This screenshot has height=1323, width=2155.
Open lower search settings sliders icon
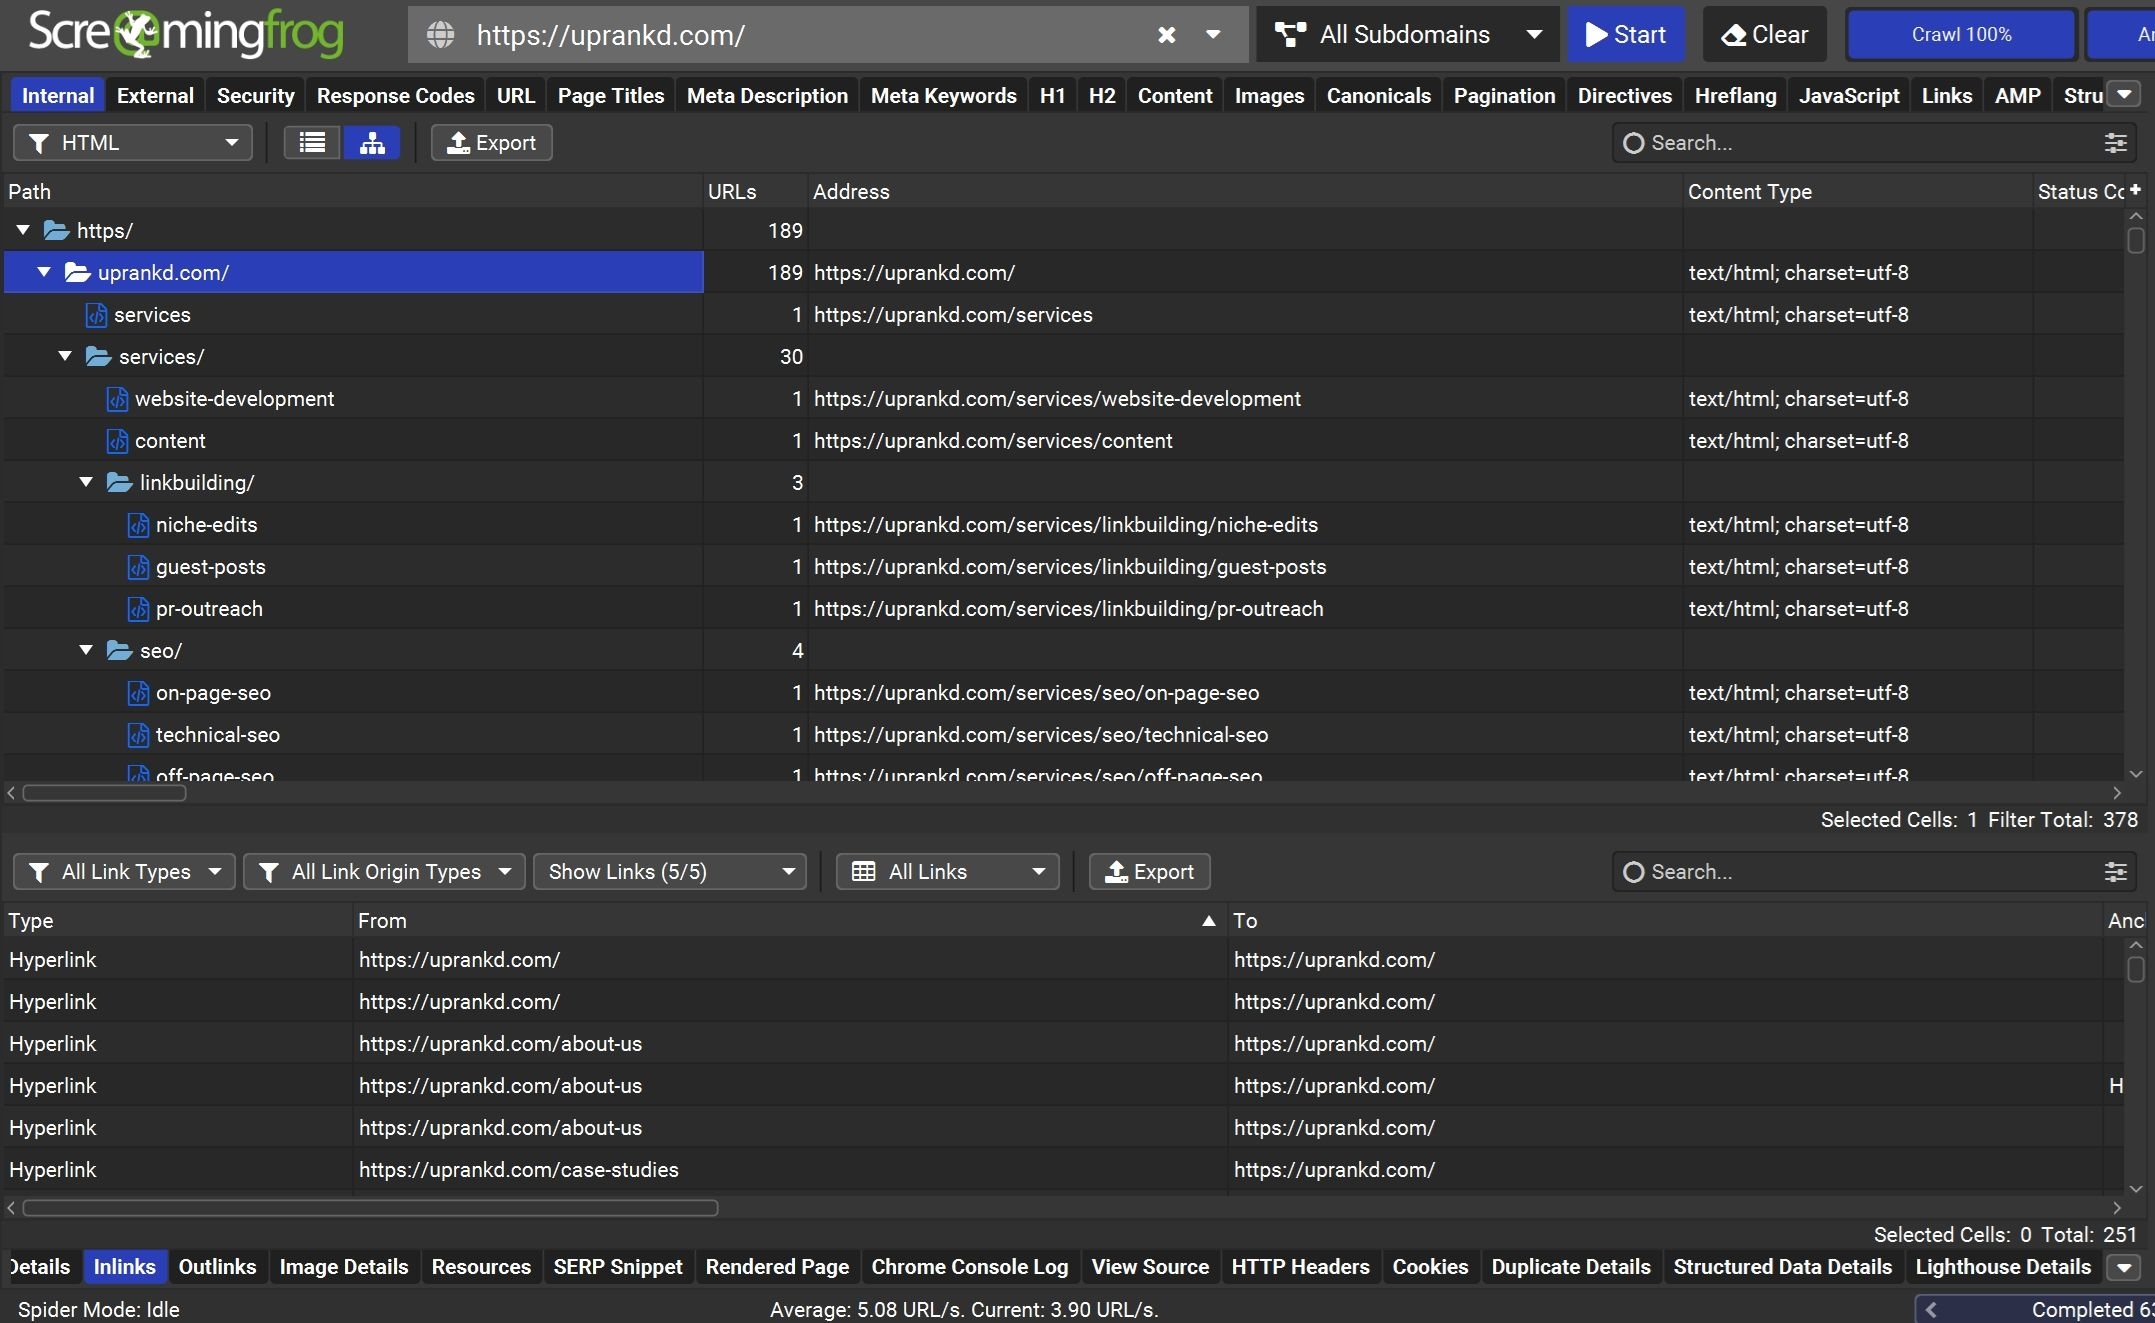2115,872
